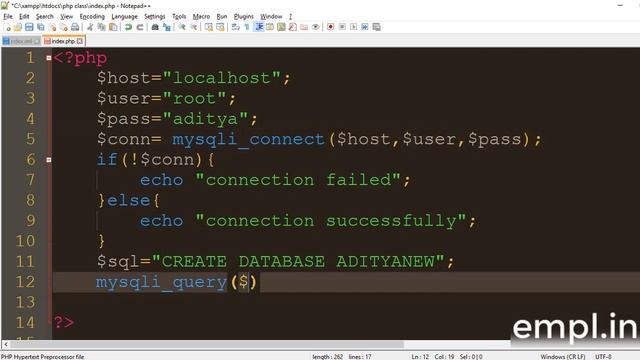The height and width of the screenshot is (360, 640).
Task: Click the Copy toolbar icon
Action: [x=102, y=27]
